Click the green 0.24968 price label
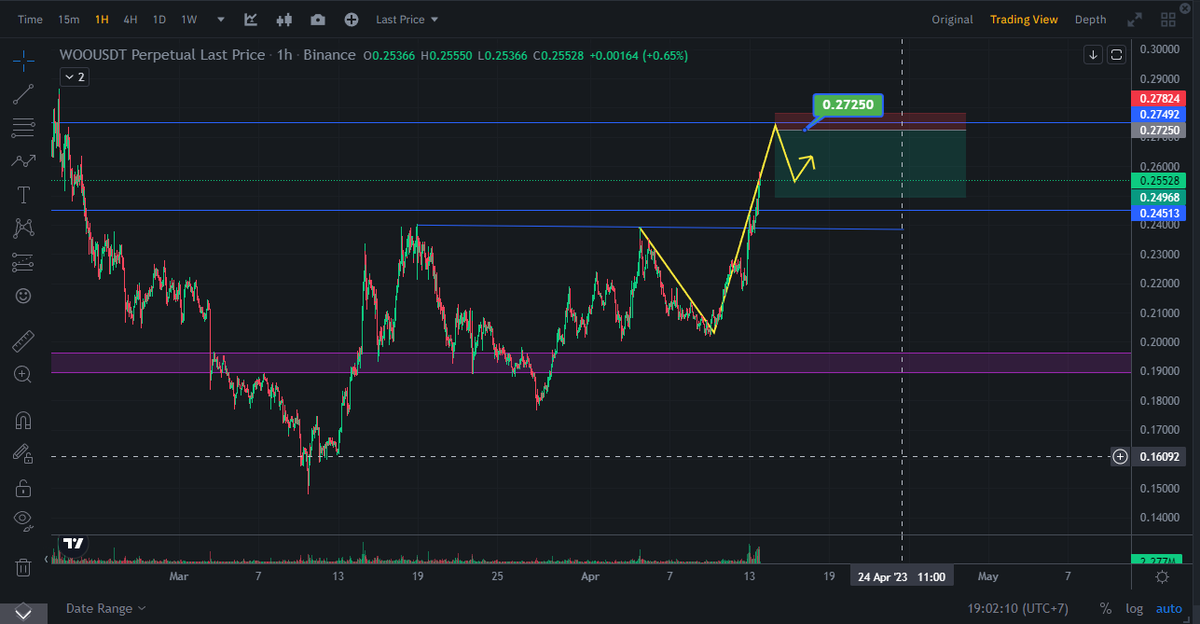Viewport: 1200px width, 624px height. point(1160,198)
